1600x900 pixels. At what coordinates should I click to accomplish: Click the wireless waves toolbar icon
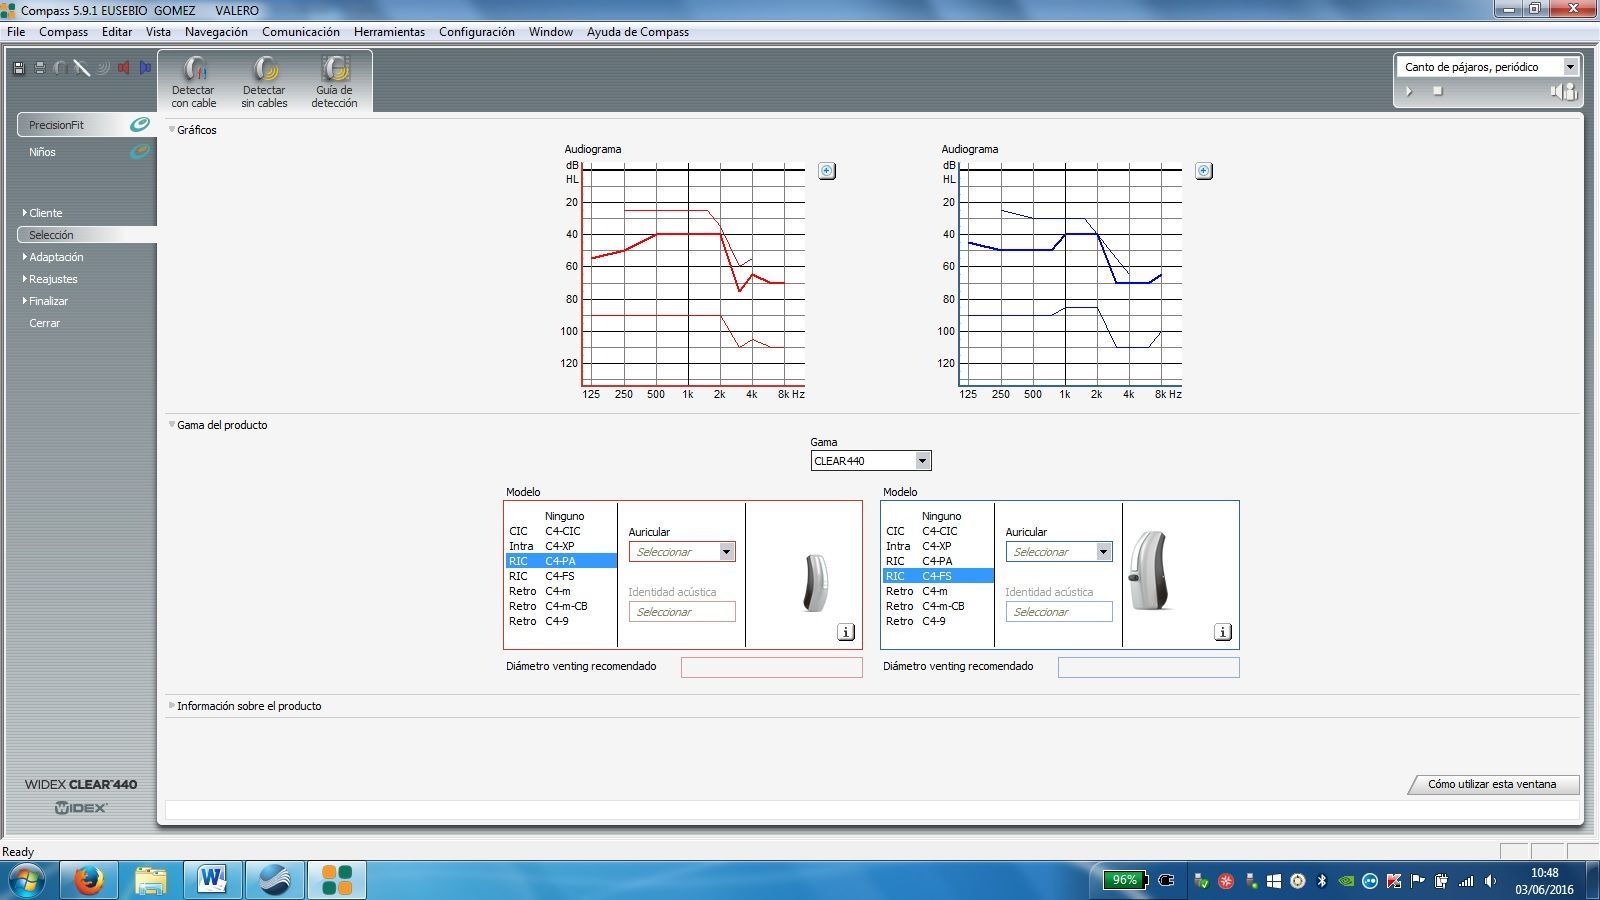point(103,68)
